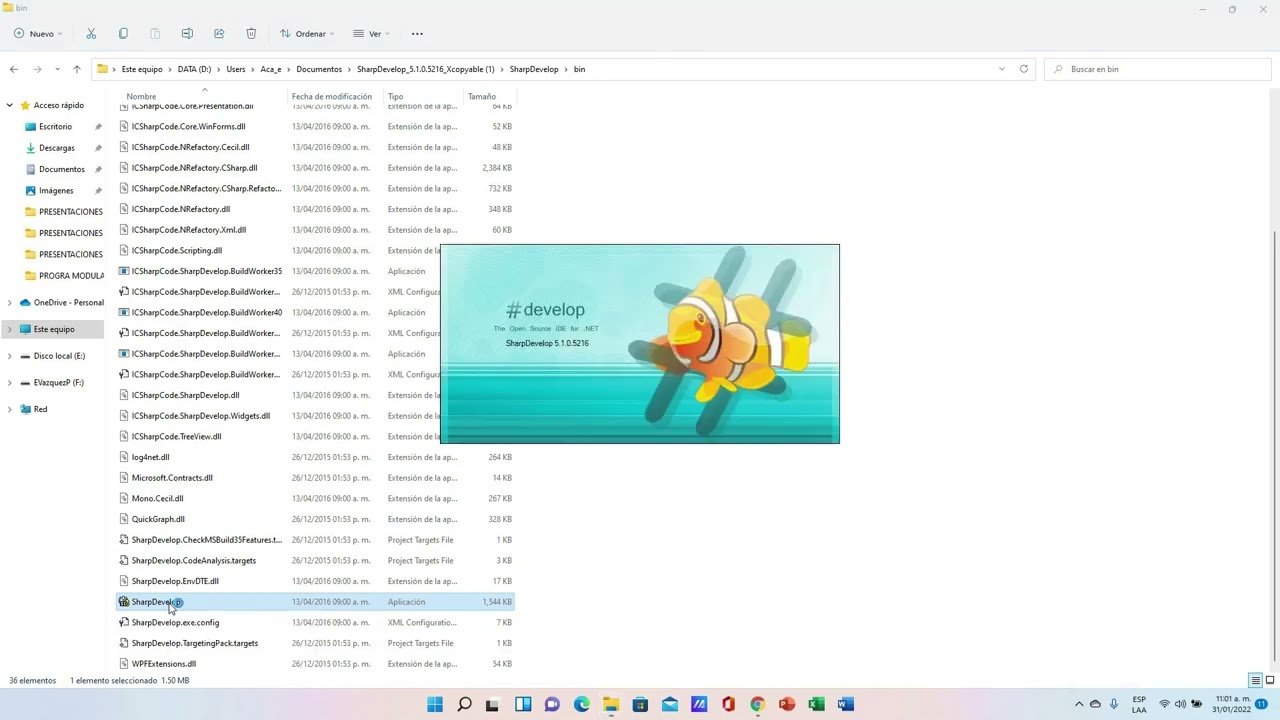Expand the EVazquezP (F:) node
The height and width of the screenshot is (720, 1280).
(10, 382)
